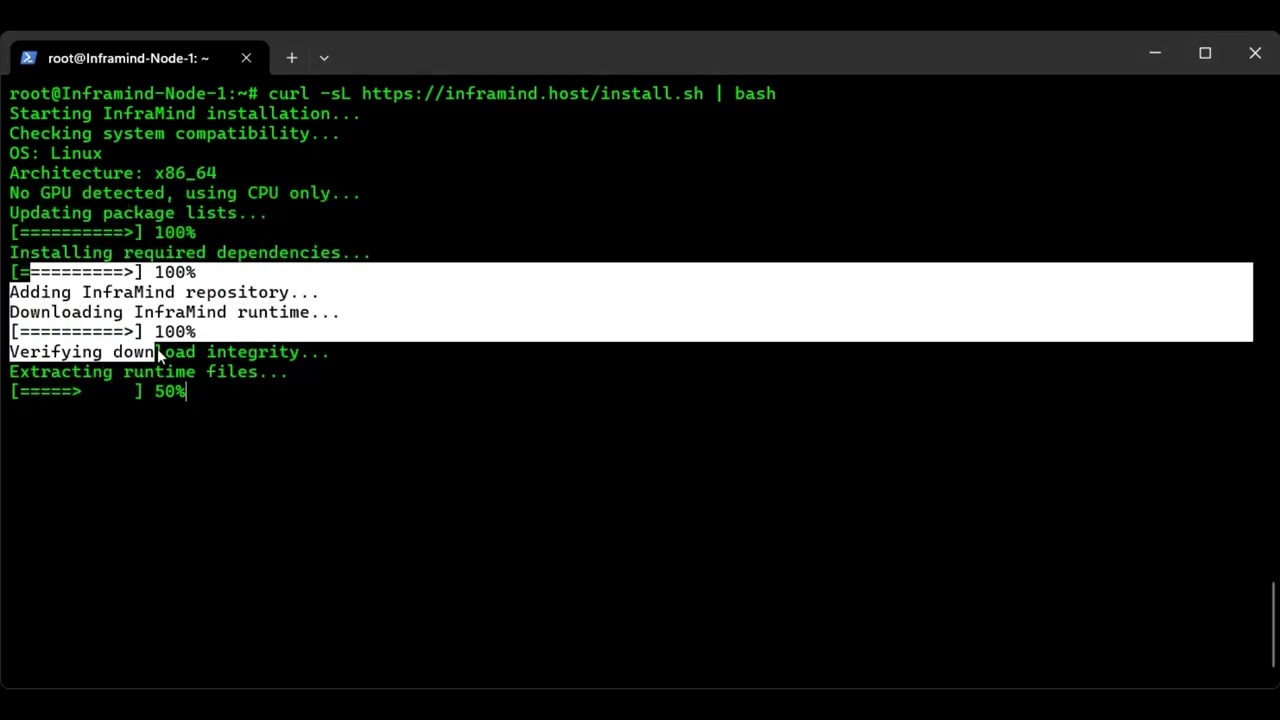
Task: Click 'Checking system compatibility...' line
Action: [174, 133]
